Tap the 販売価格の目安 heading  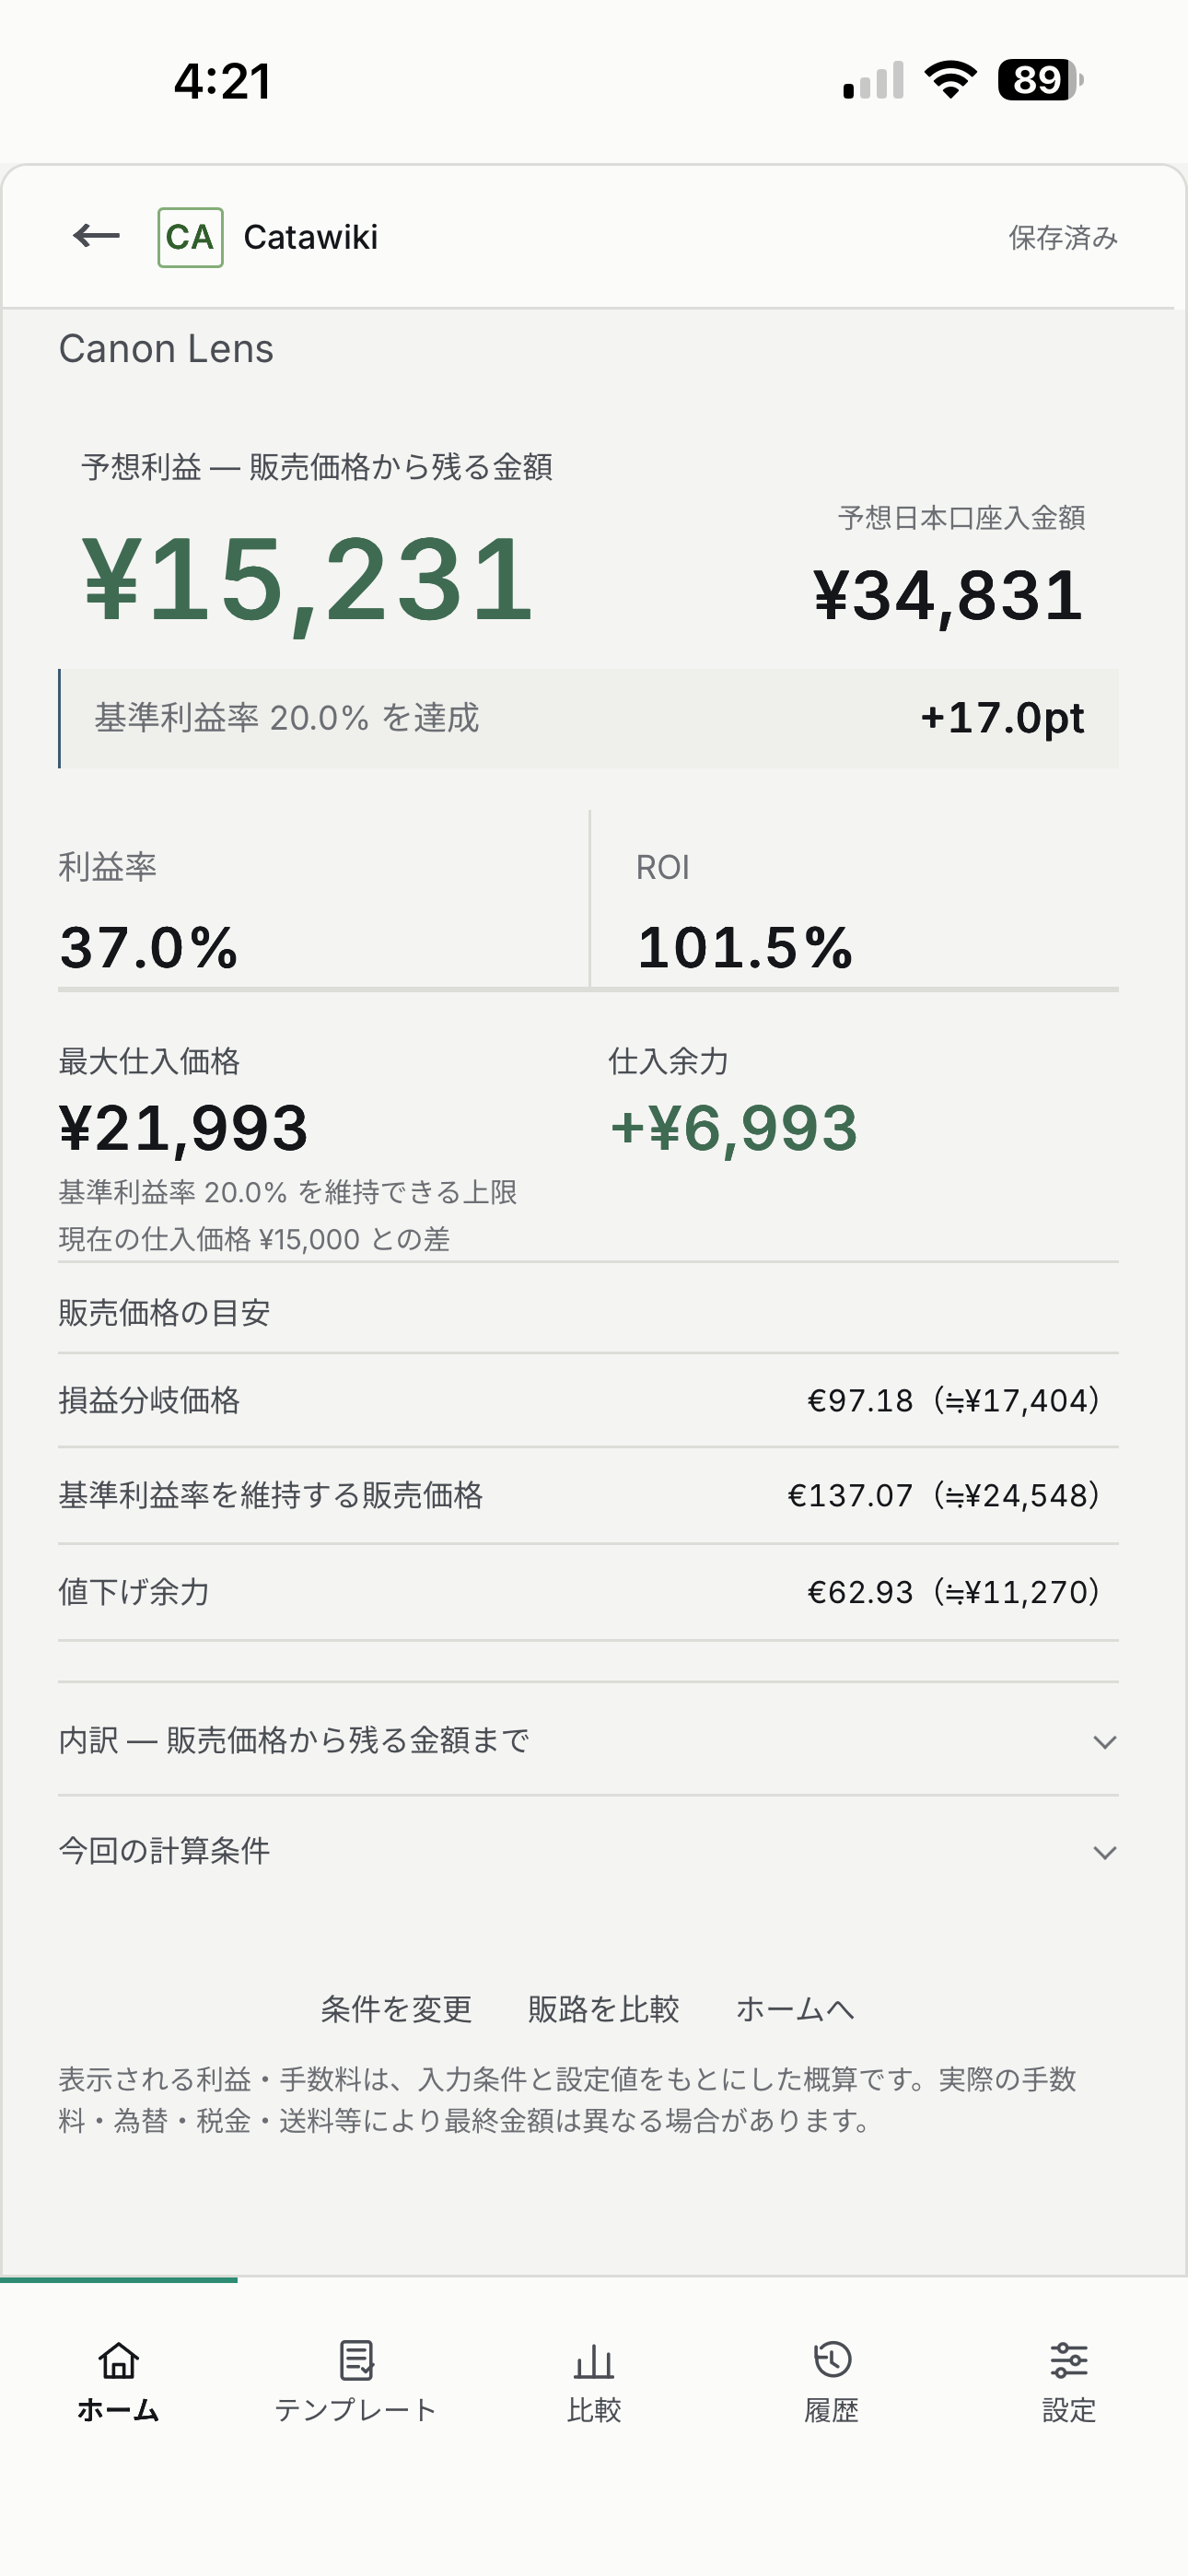[164, 1312]
